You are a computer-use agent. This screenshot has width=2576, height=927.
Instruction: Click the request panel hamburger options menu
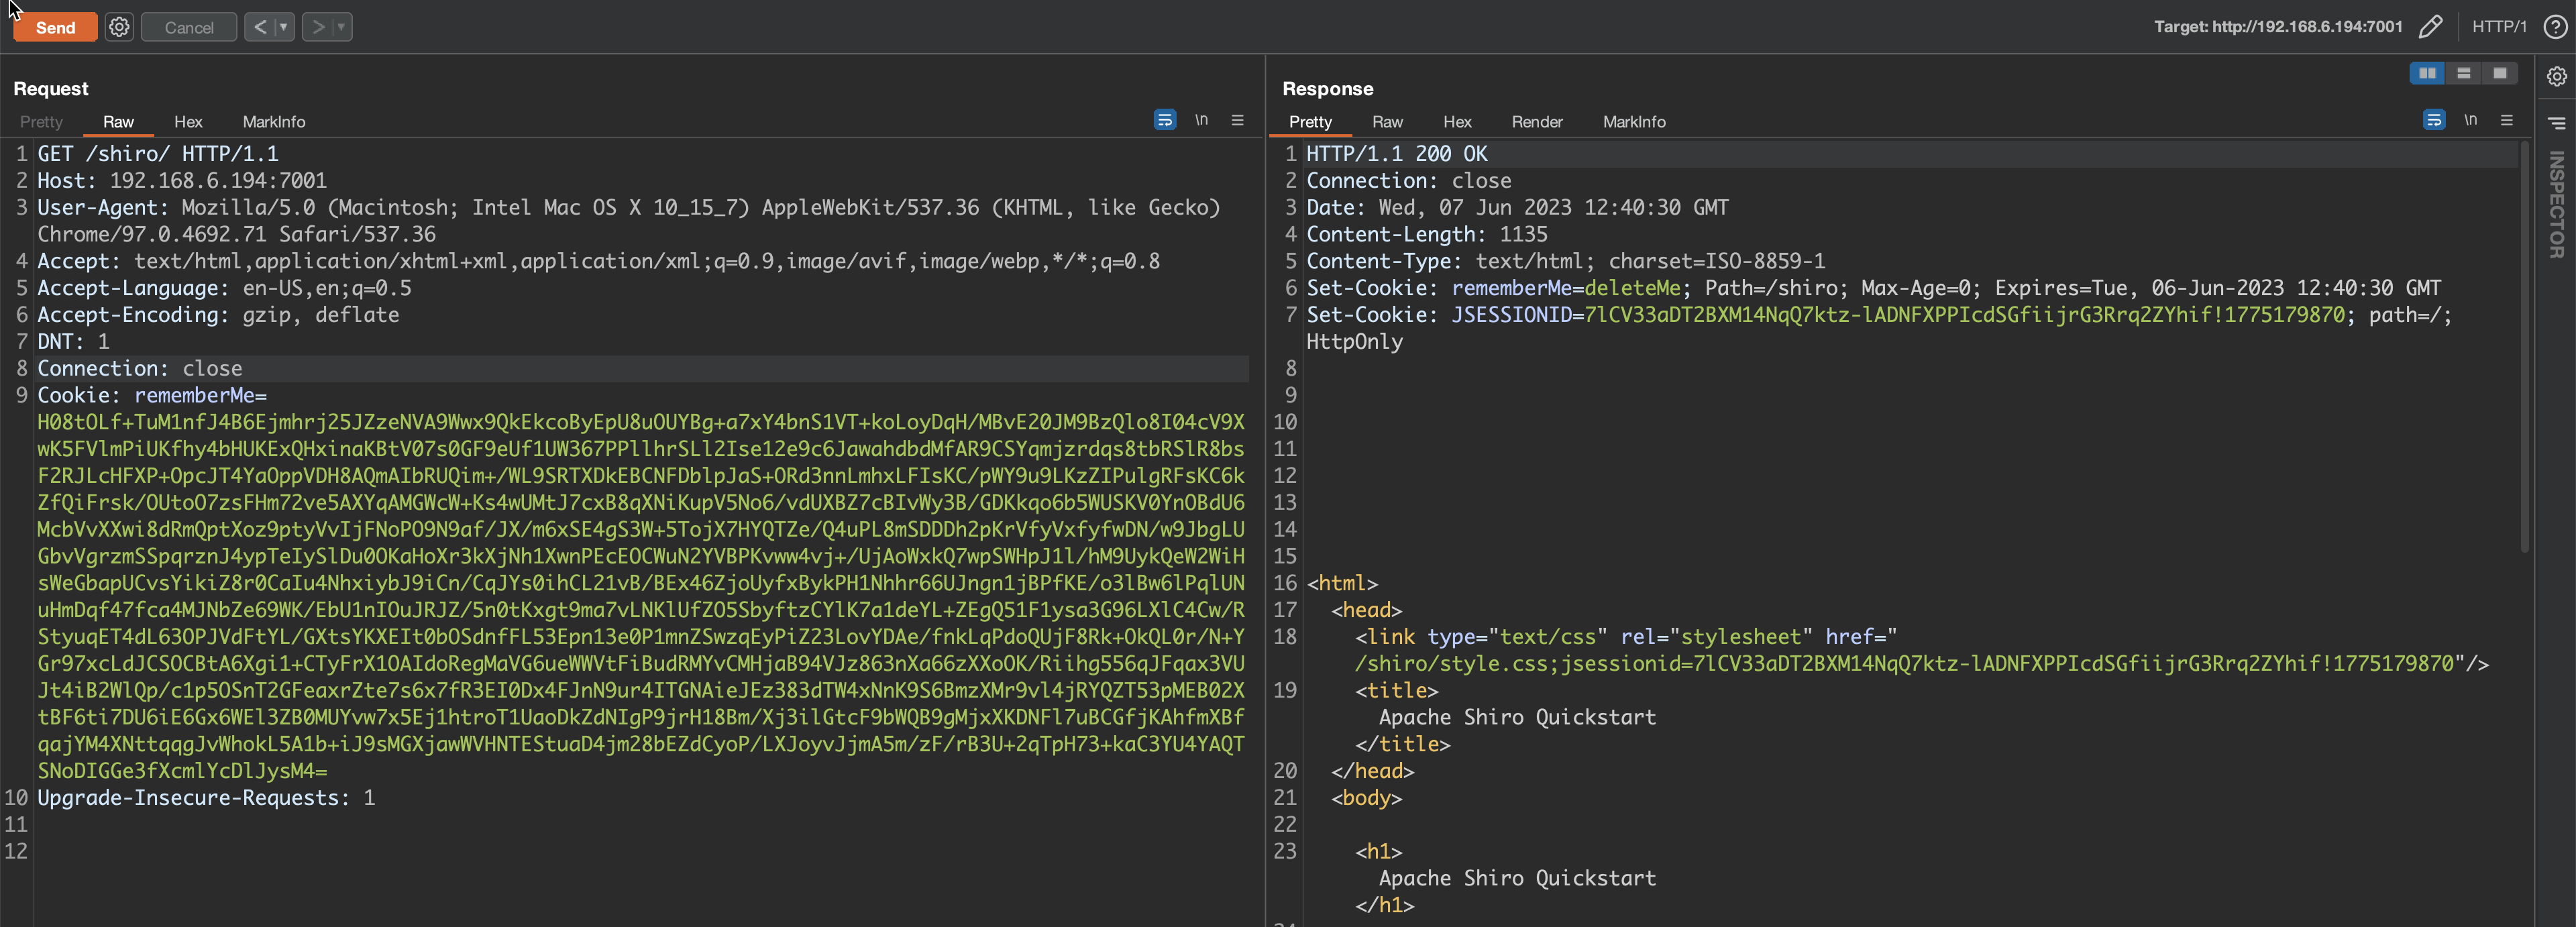point(1237,120)
